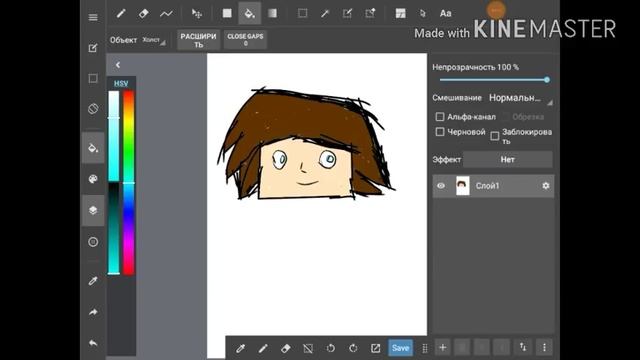
Task: Select the Bucket fill tool in top toolbar
Action: (x=249, y=13)
